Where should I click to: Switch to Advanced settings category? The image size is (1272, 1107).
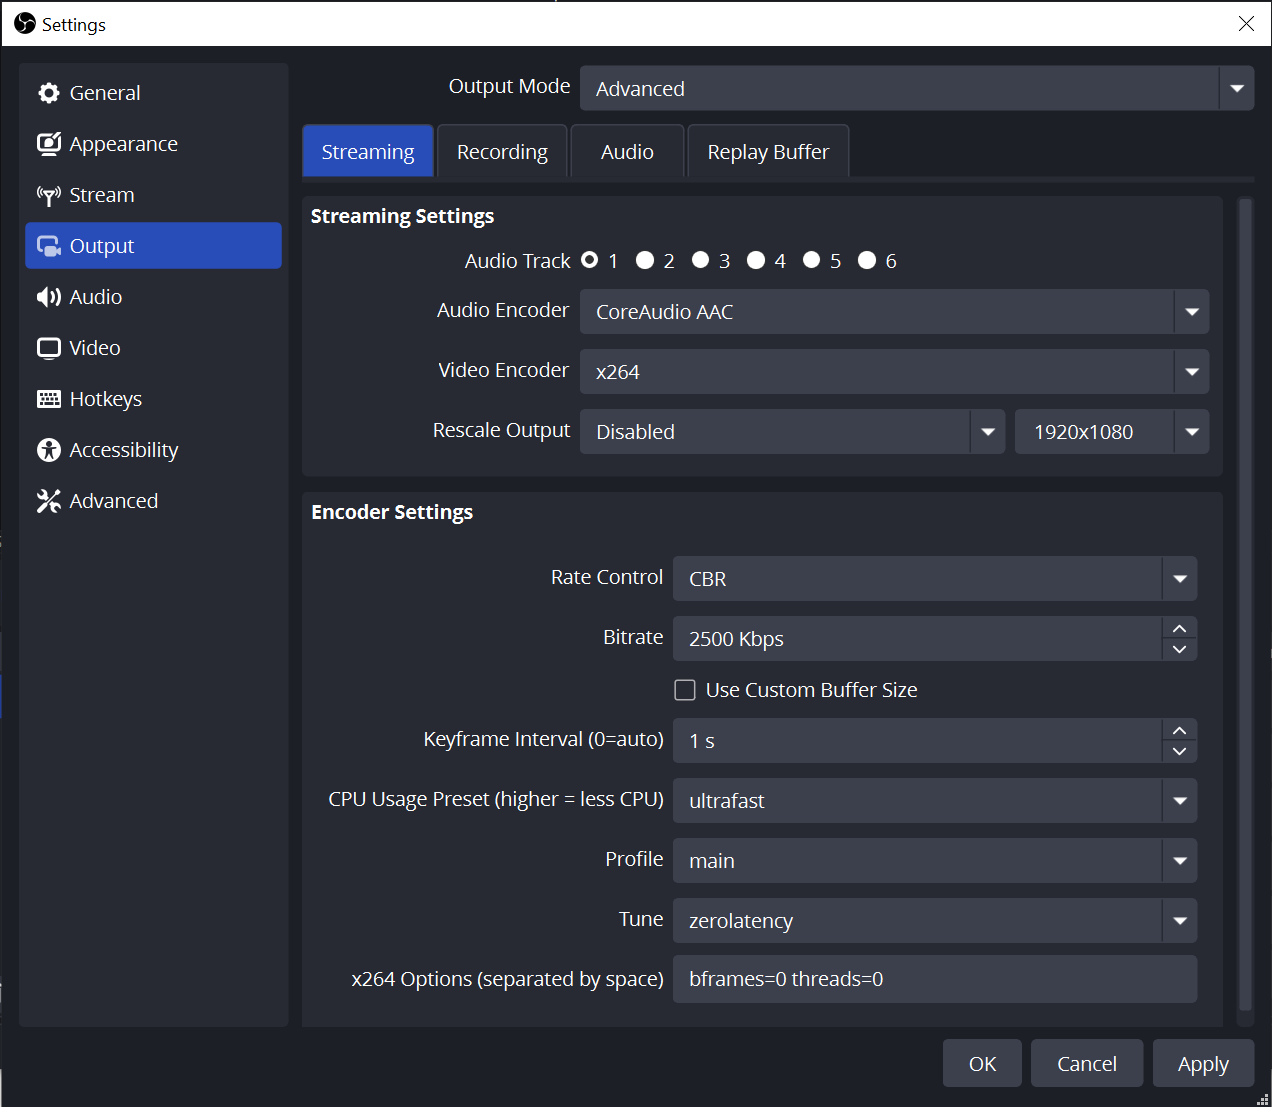click(153, 501)
